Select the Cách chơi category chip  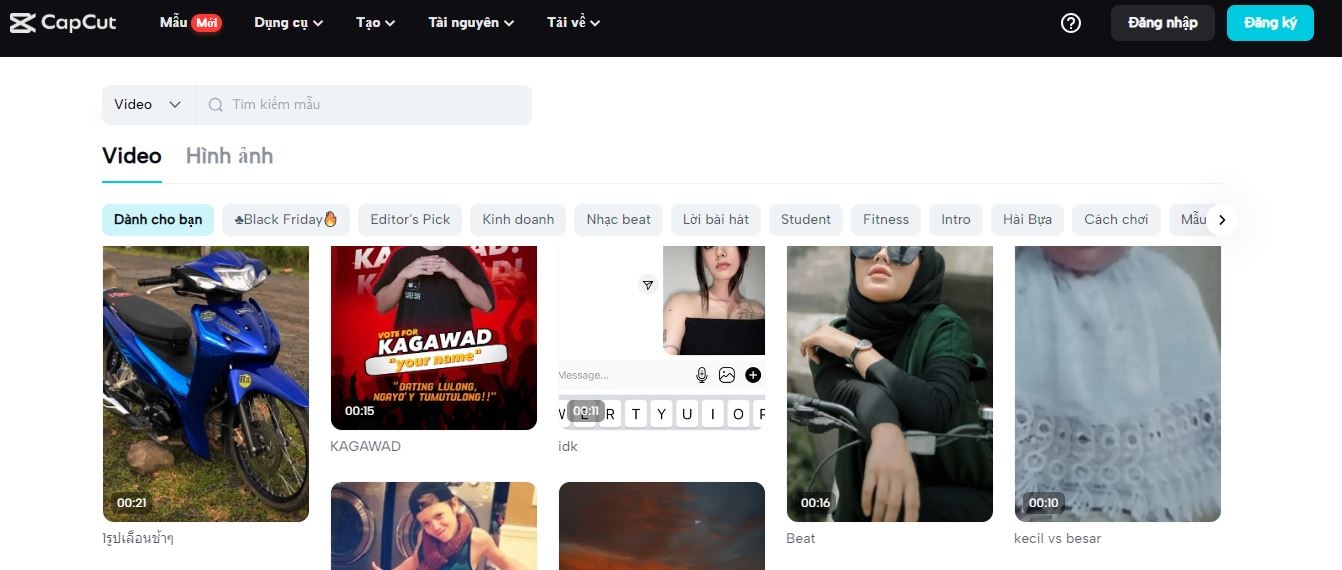1116,220
